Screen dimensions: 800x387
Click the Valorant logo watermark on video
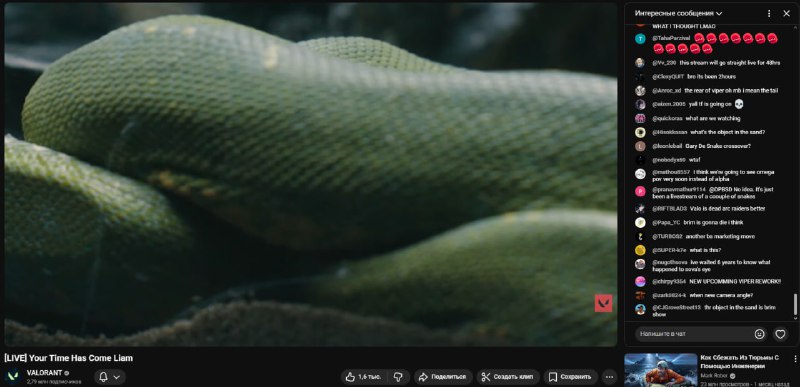coord(603,303)
